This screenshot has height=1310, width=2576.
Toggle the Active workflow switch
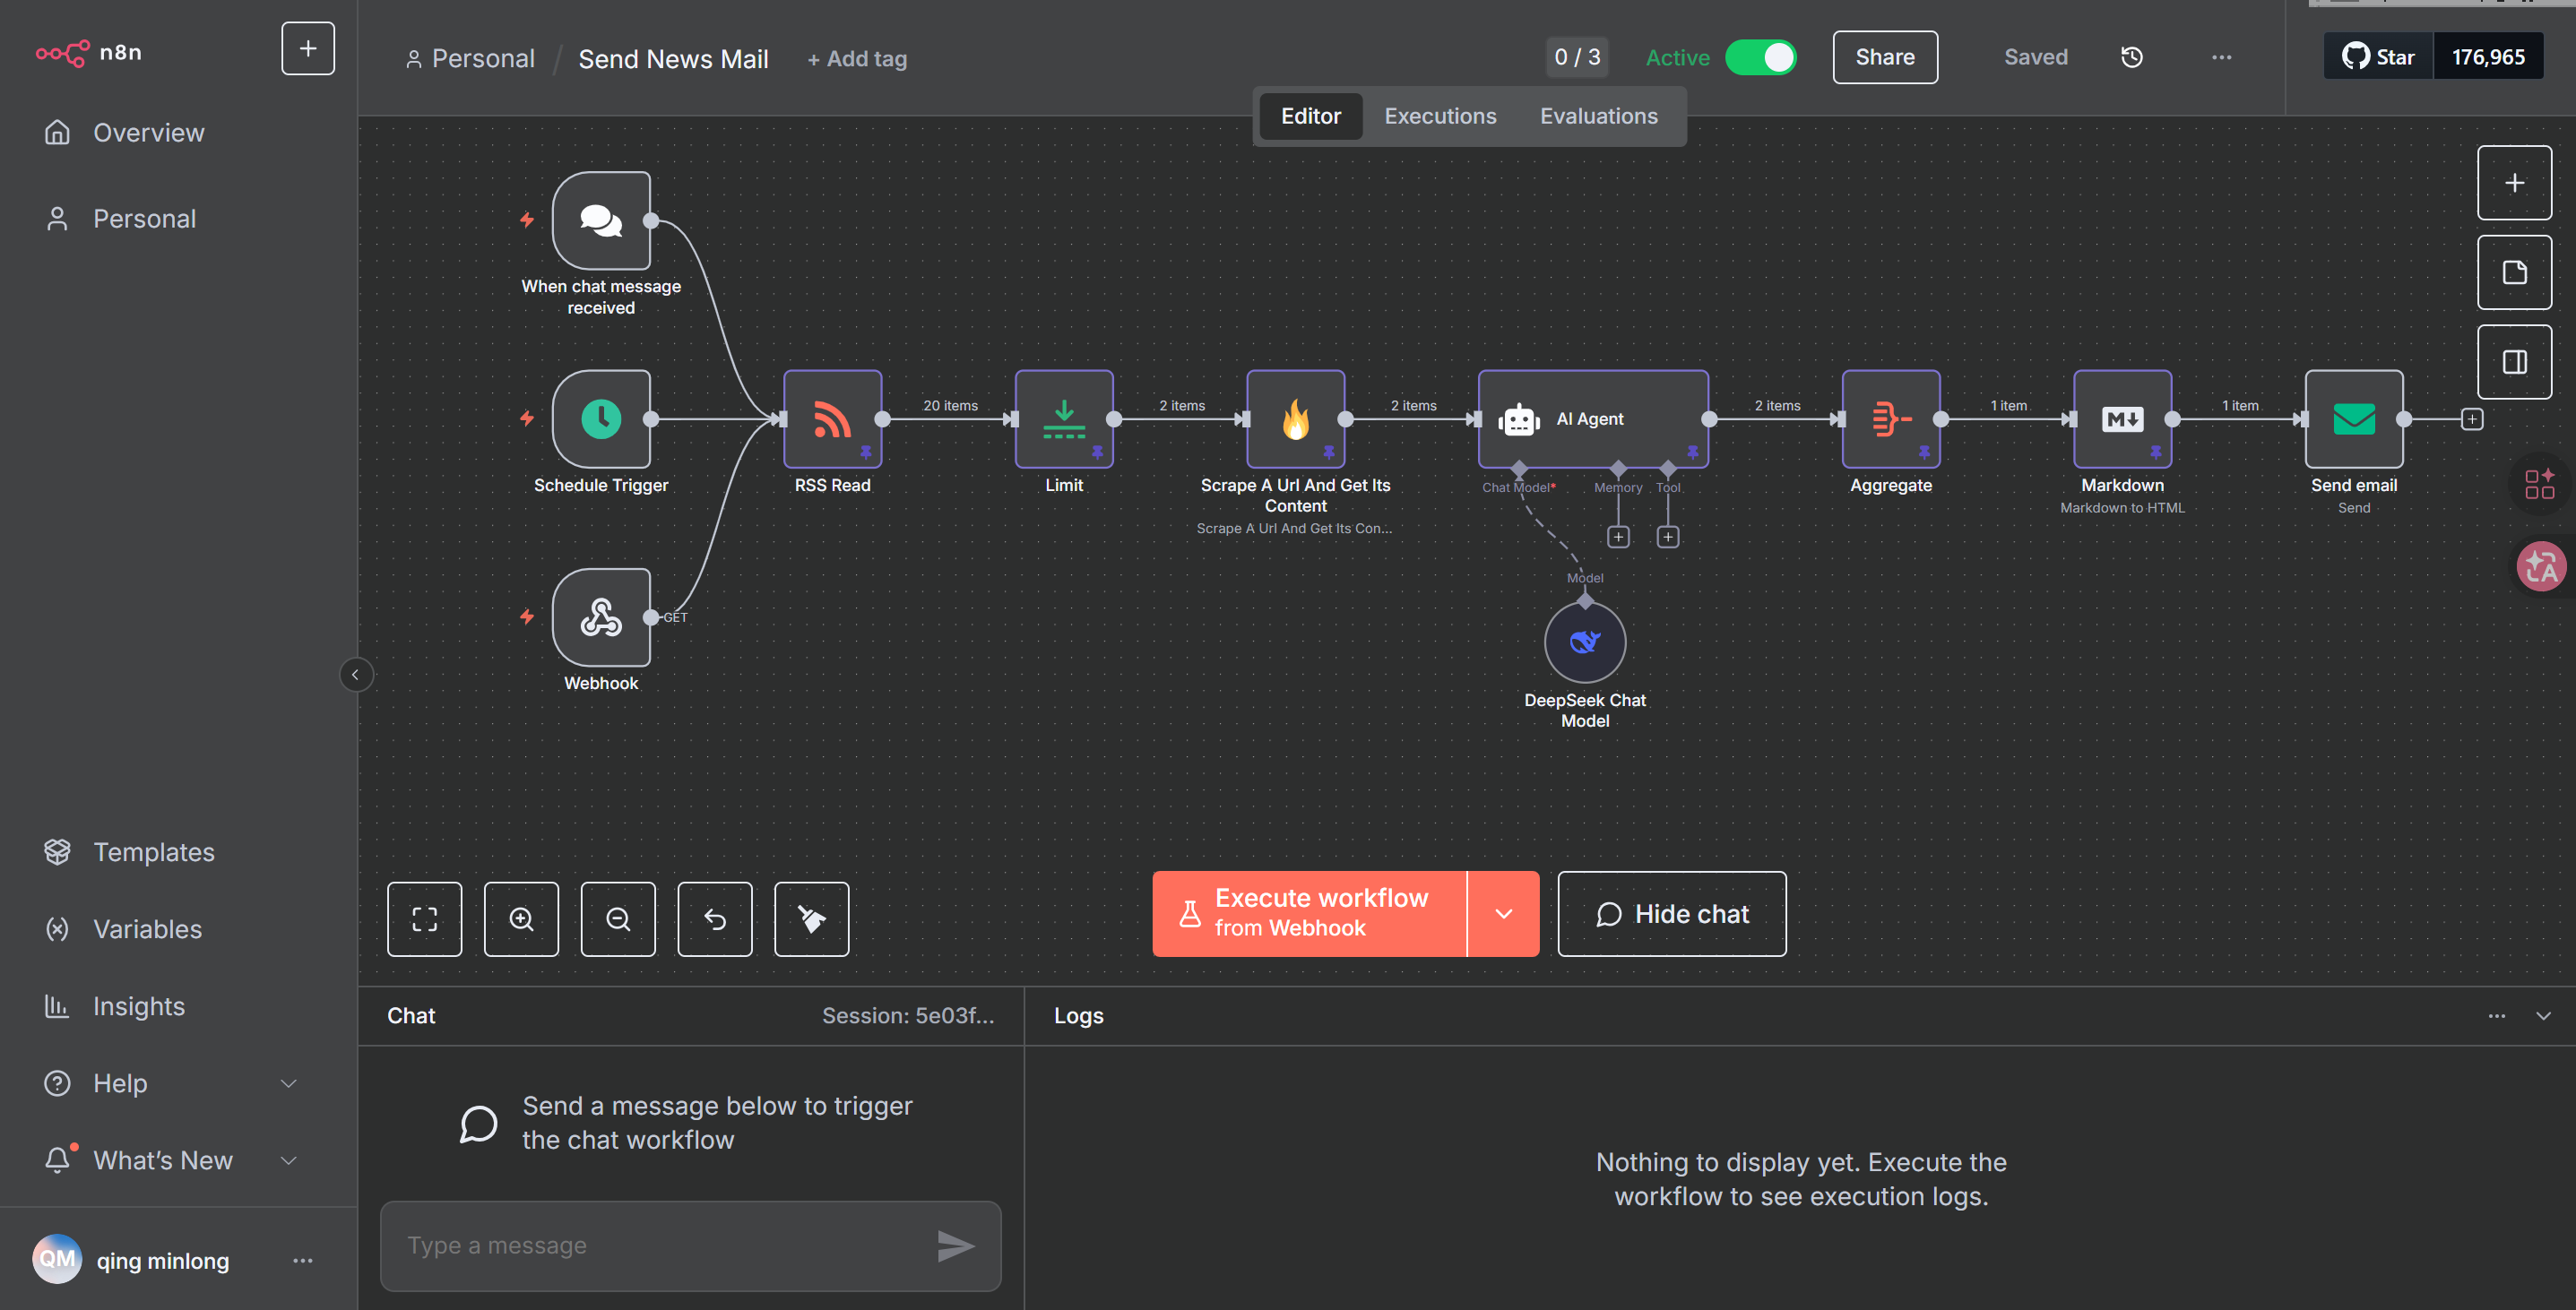(x=1761, y=58)
